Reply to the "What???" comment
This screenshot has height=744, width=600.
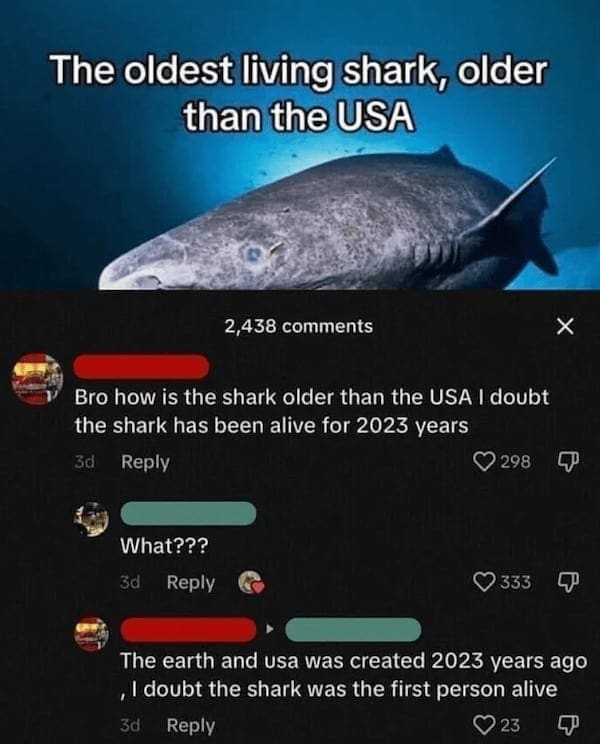pyautogui.click(x=191, y=583)
